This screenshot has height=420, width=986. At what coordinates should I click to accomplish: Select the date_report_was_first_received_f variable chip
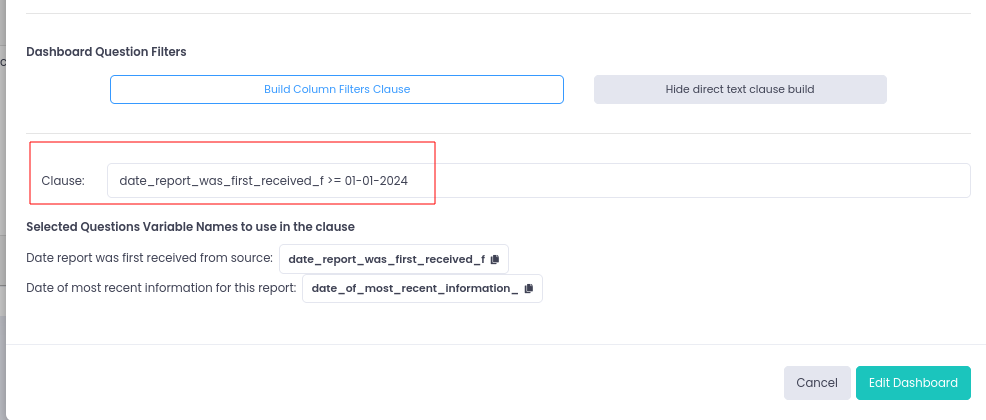click(386, 259)
